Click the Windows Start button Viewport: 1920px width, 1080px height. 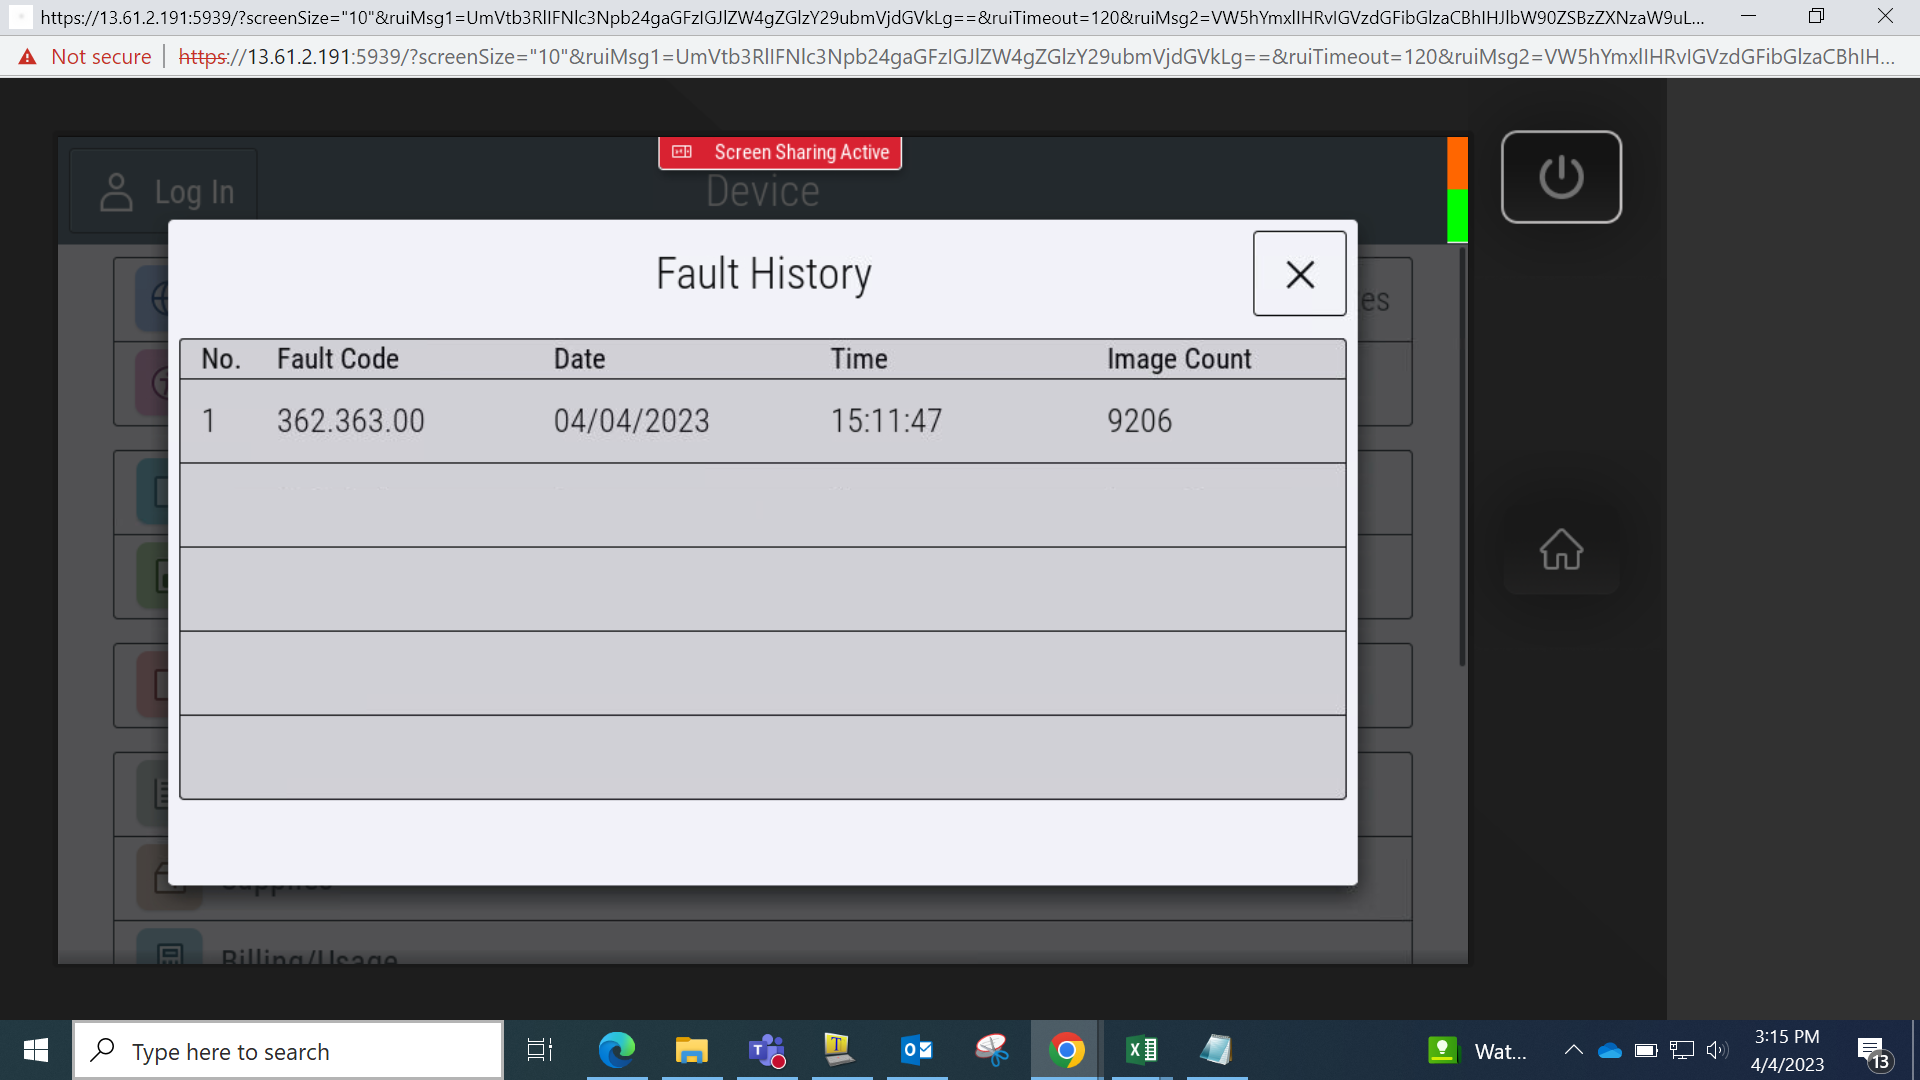tap(36, 1050)
